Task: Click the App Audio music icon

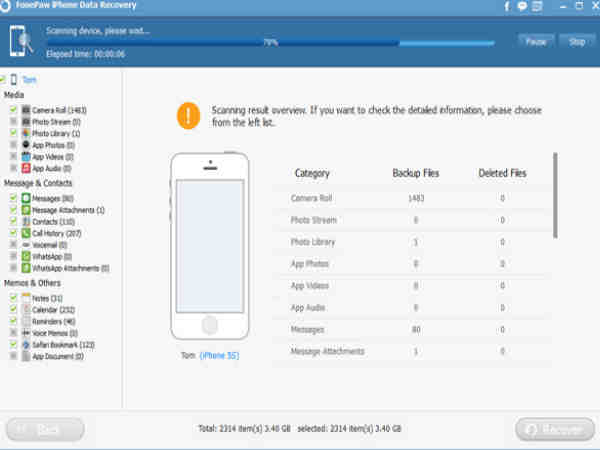Action: click(x=26, y=168)
